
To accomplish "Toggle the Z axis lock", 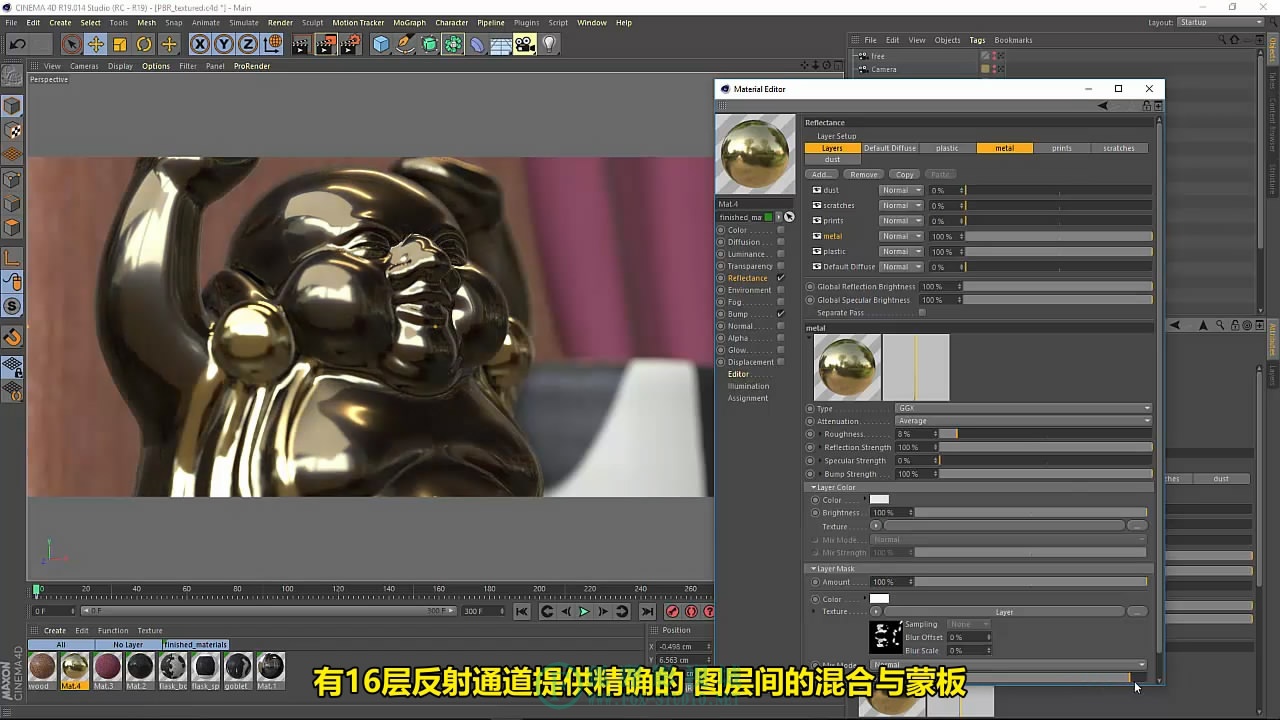I will (x=247, y=44).
